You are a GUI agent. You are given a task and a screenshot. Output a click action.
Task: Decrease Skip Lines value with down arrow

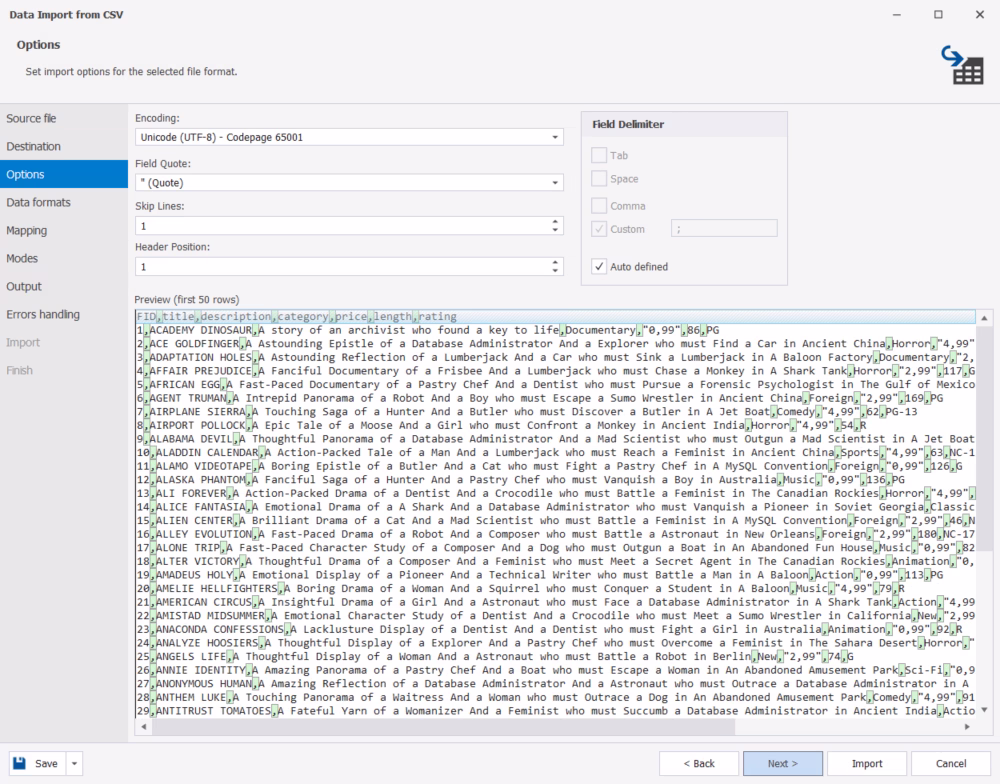(555, 230)
